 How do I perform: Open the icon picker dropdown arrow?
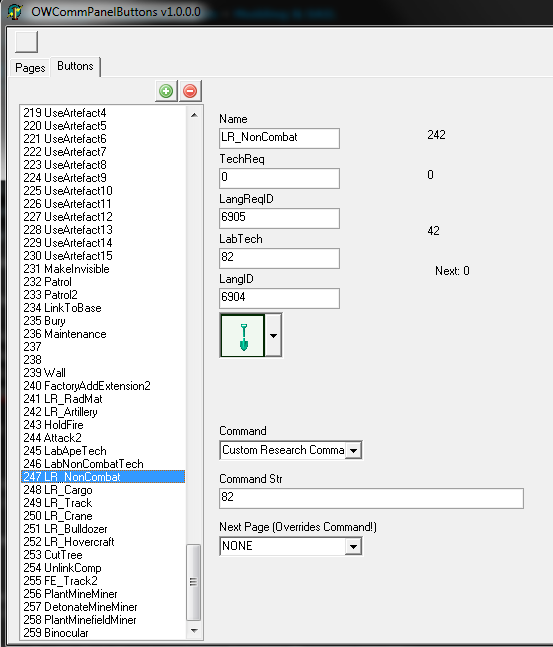273,335
